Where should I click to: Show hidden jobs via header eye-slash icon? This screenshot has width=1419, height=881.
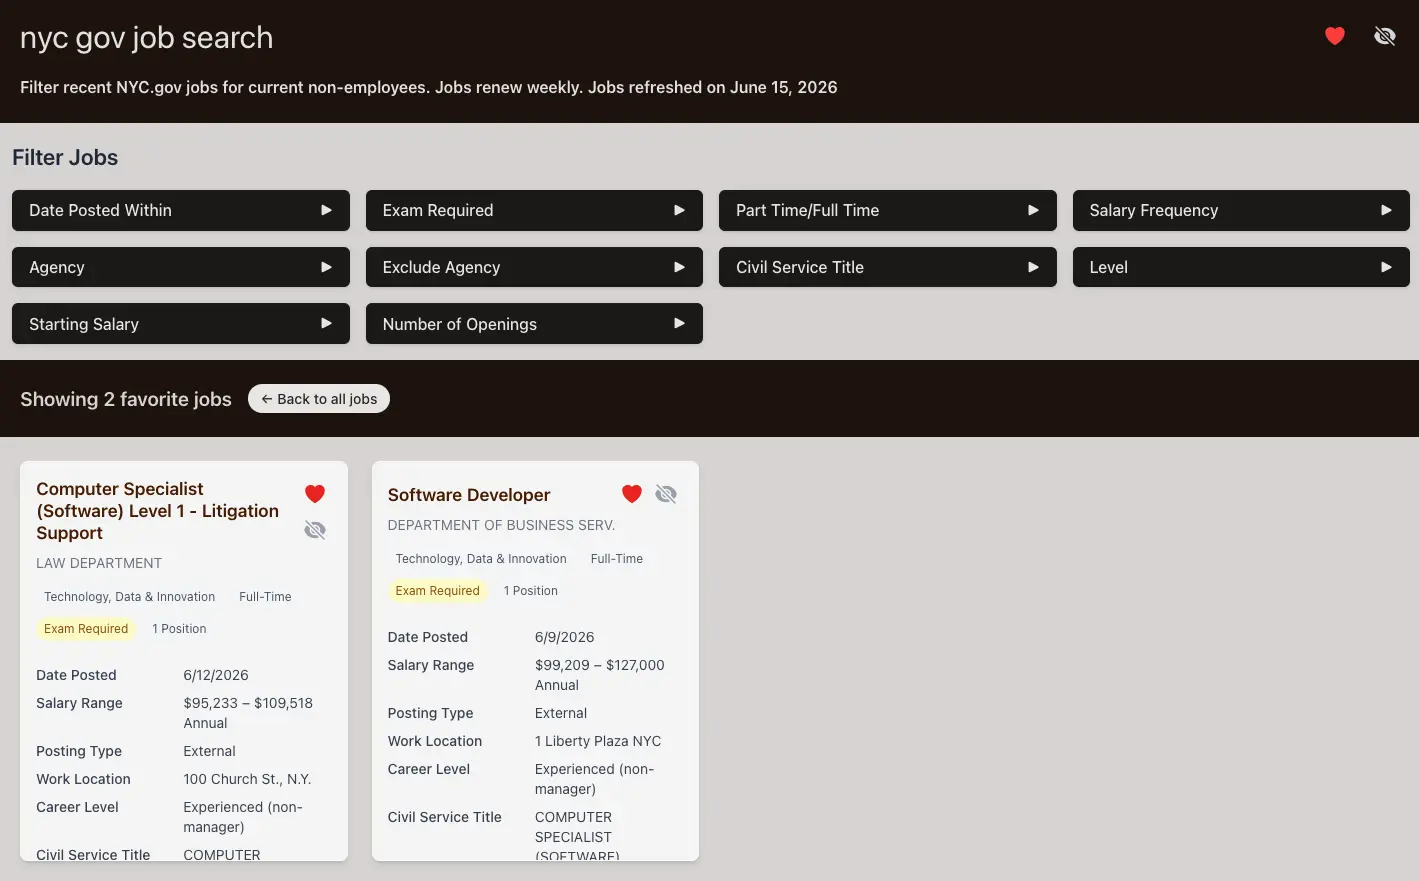click(1385, 36)
